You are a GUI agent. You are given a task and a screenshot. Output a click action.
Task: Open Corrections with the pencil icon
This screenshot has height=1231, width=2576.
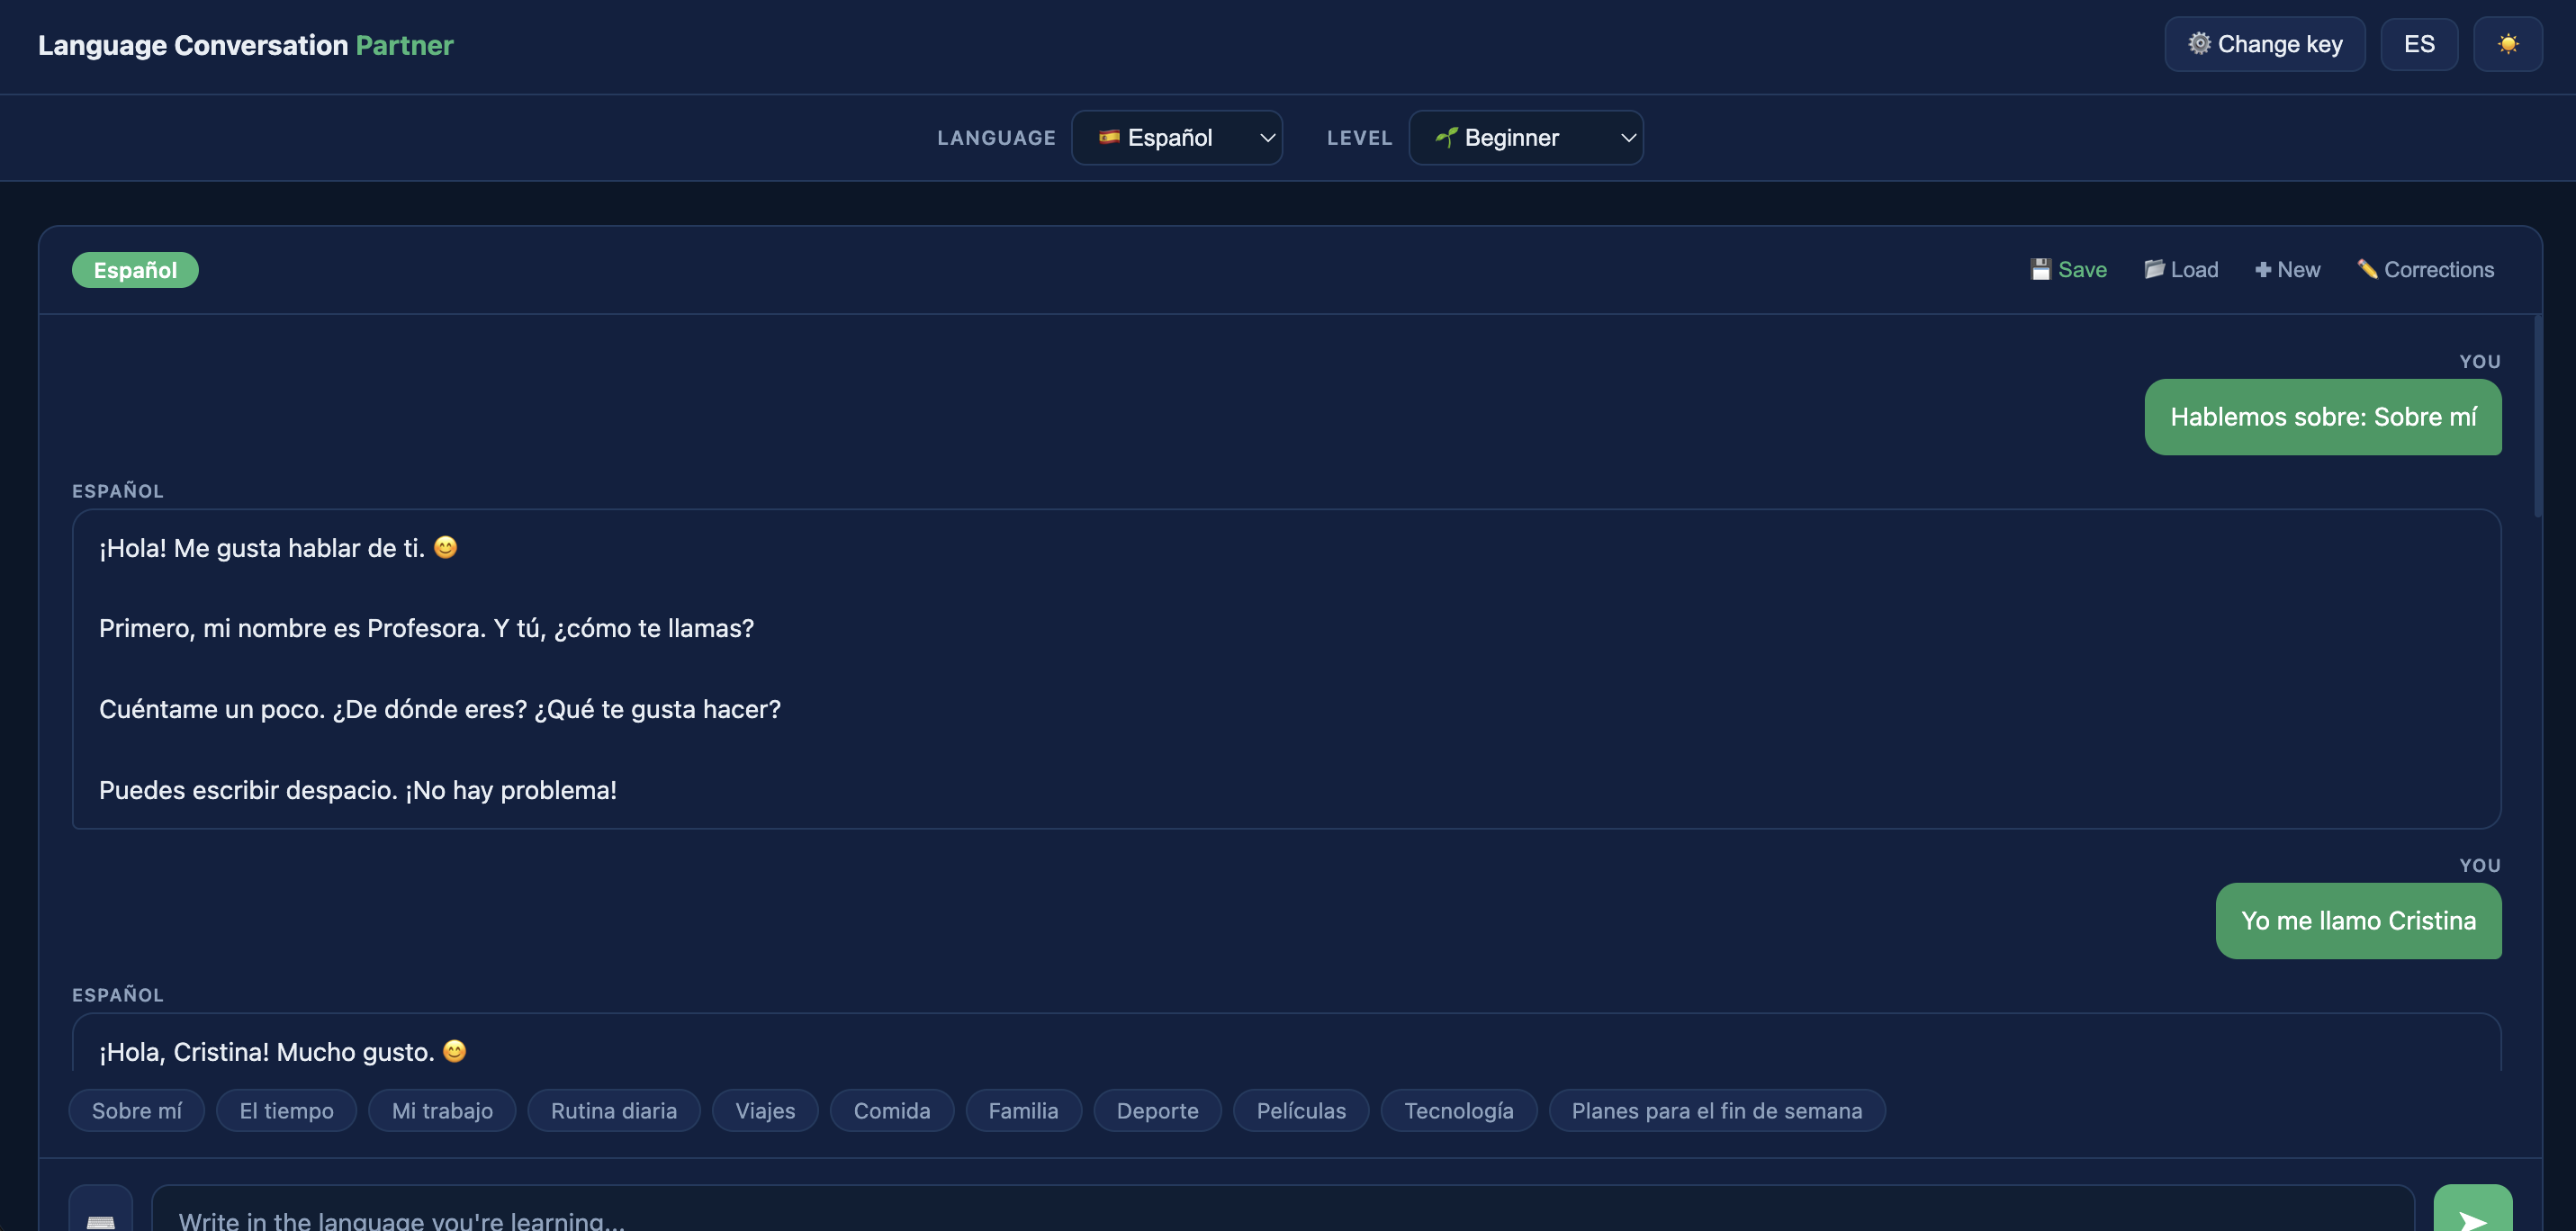tap(2425, 270)
